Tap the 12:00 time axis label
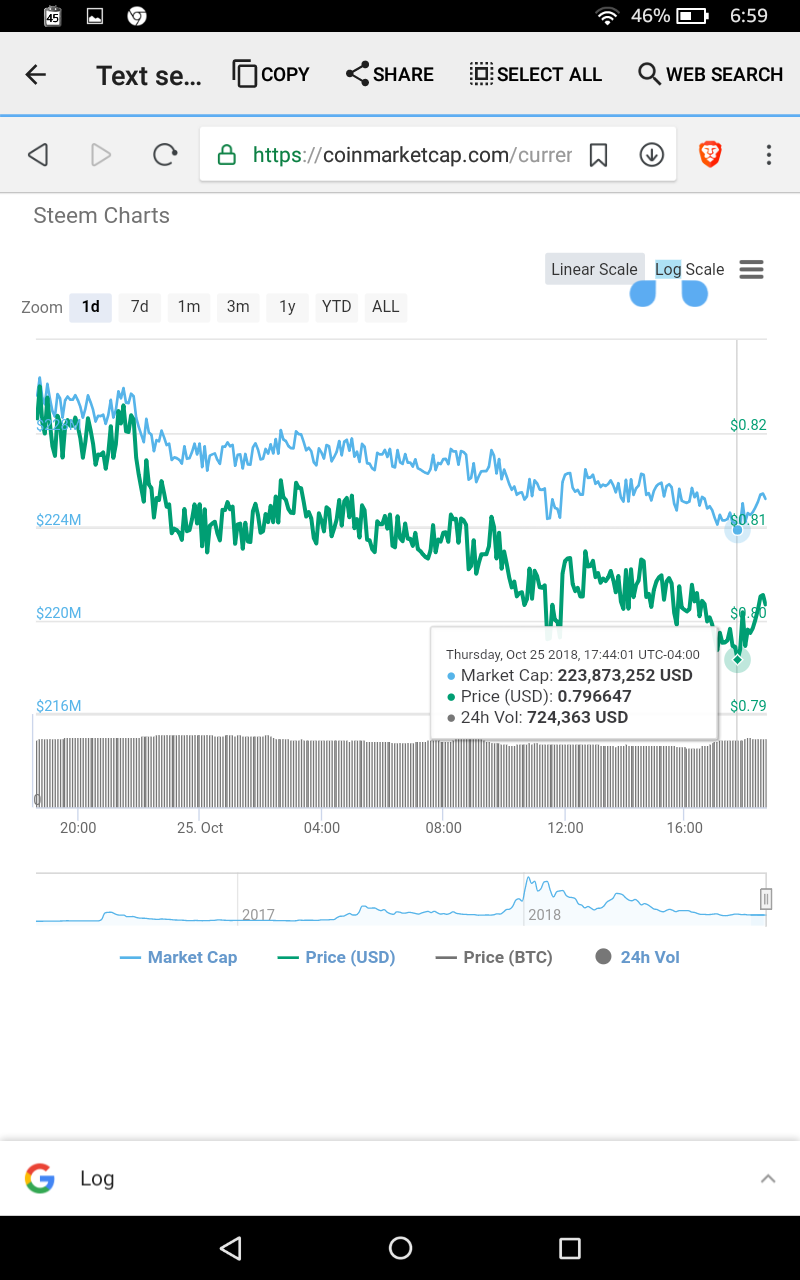The height and width of the screenshot is (1280, 800). [565, 828]
